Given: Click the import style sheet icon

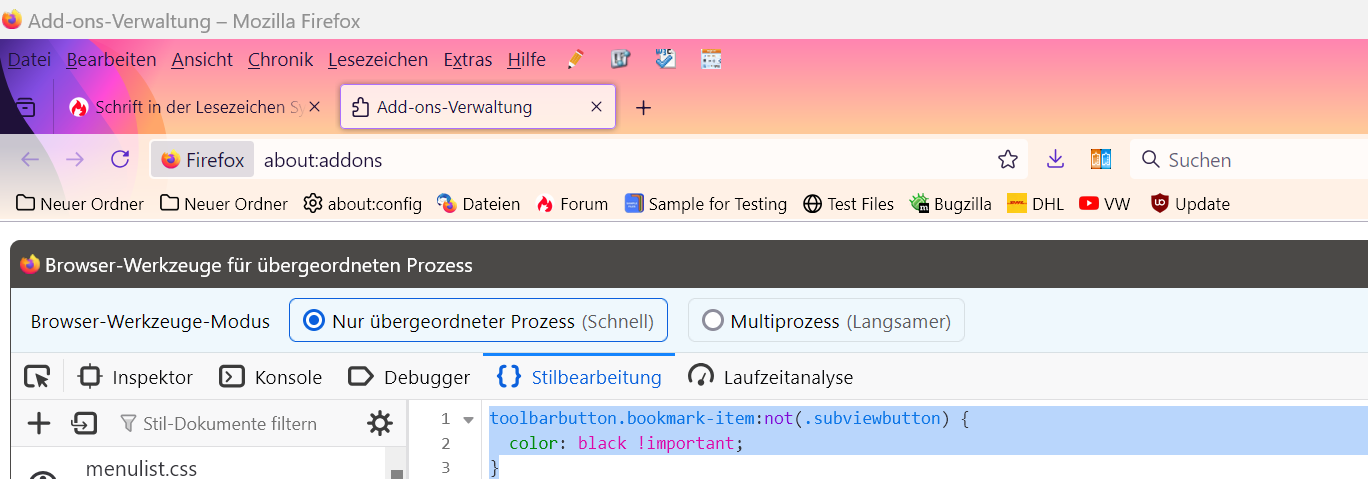Looking at the screenshot, I should click(x=84, y=423).
